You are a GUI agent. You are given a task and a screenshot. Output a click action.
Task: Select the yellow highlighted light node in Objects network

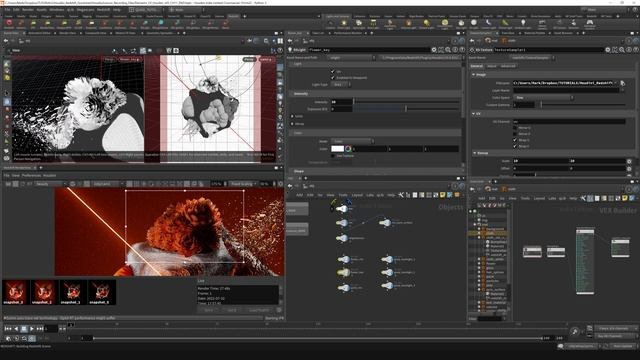pos(344,272)
